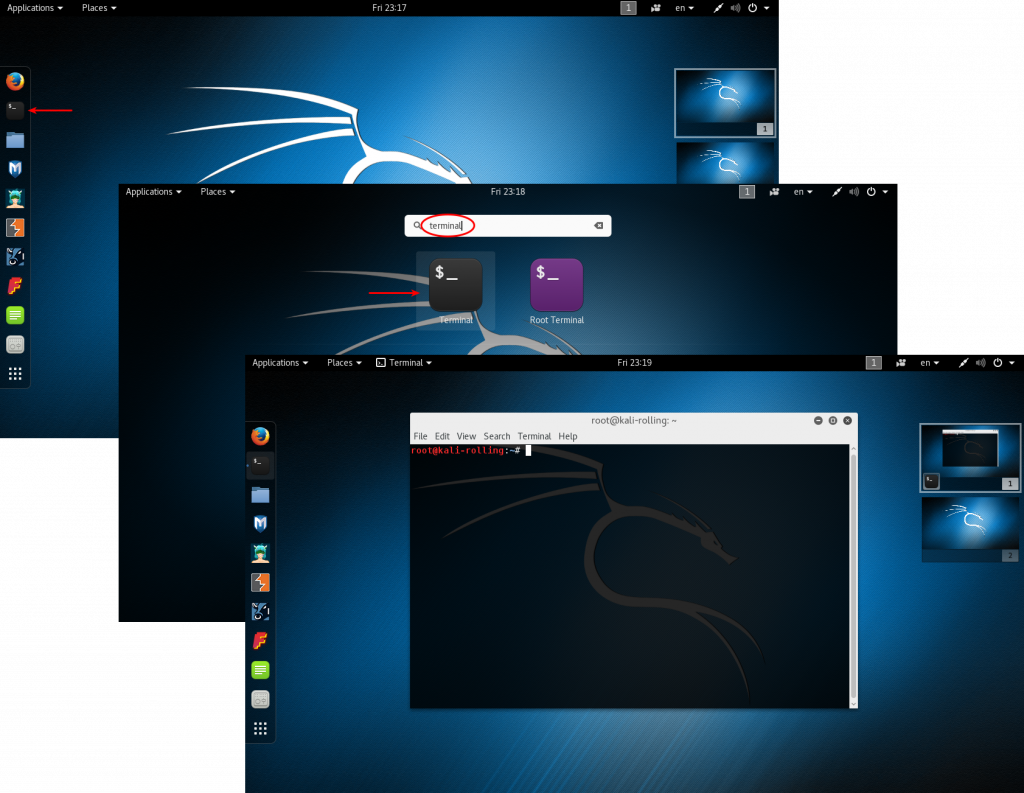Expand Terminal app menu in top panel
Screen dimensions: 1024x793
pyautogui.click(x=404, y=363)
